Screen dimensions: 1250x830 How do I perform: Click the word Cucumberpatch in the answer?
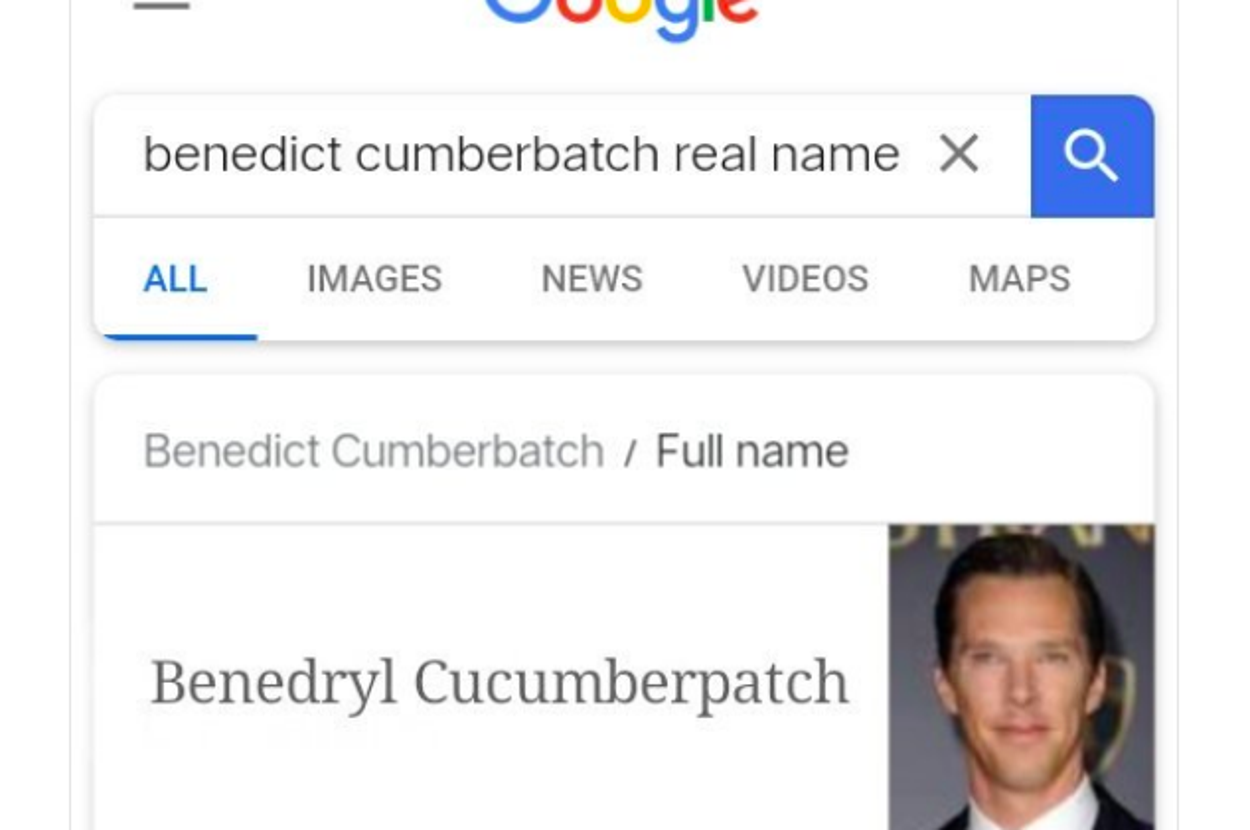[x=631, y=684]
